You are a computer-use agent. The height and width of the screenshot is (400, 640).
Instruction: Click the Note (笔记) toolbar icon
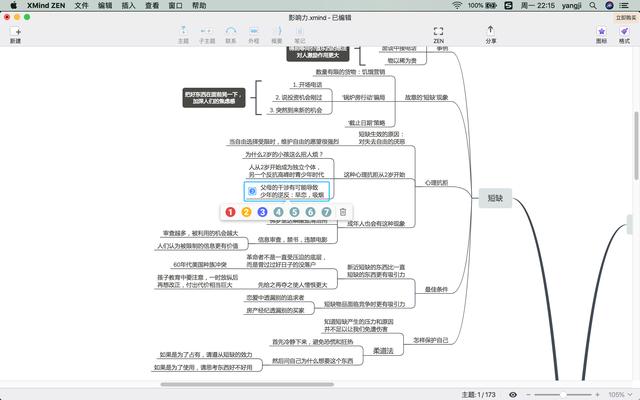click(x=300, y=35)
